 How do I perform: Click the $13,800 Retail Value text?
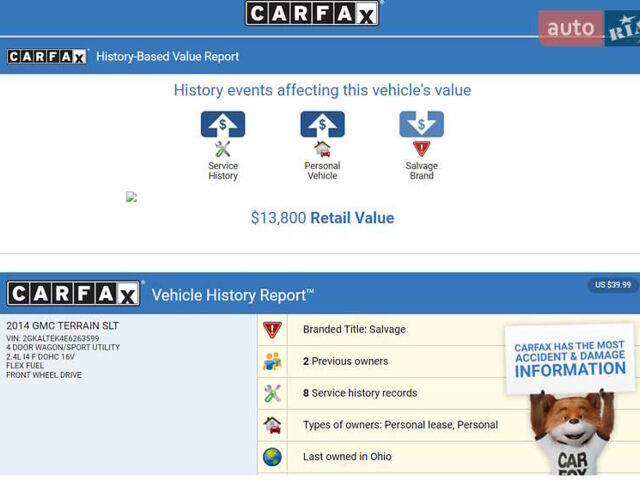coord(322,218)
